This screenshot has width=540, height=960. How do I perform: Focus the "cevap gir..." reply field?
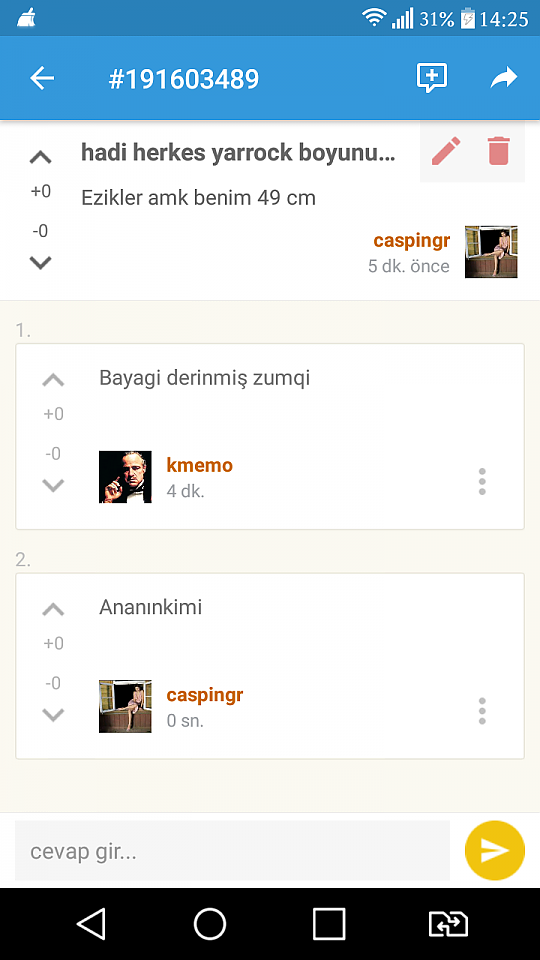(232, 850)
